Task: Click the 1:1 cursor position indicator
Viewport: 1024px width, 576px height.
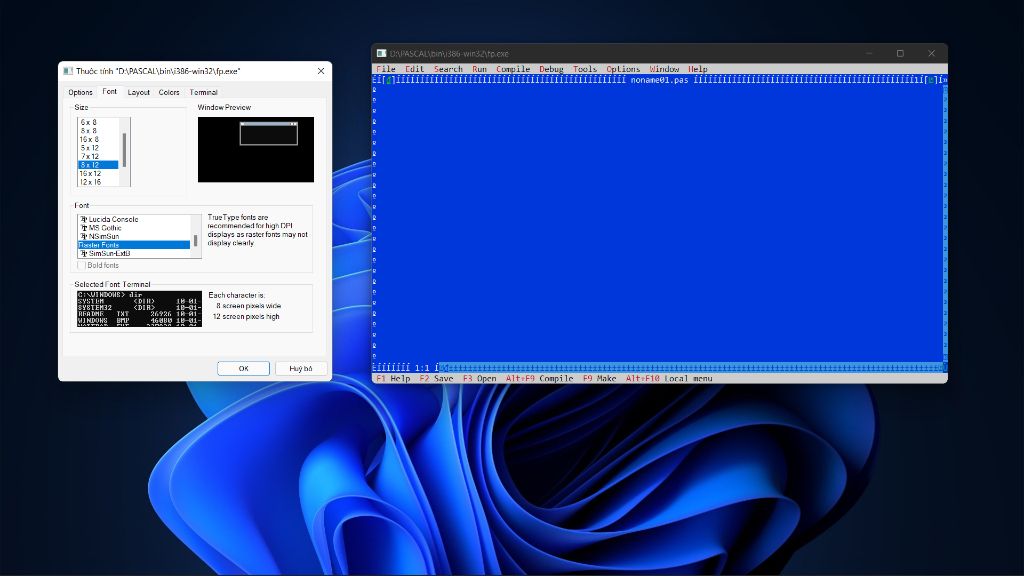Action: point(422,368)
